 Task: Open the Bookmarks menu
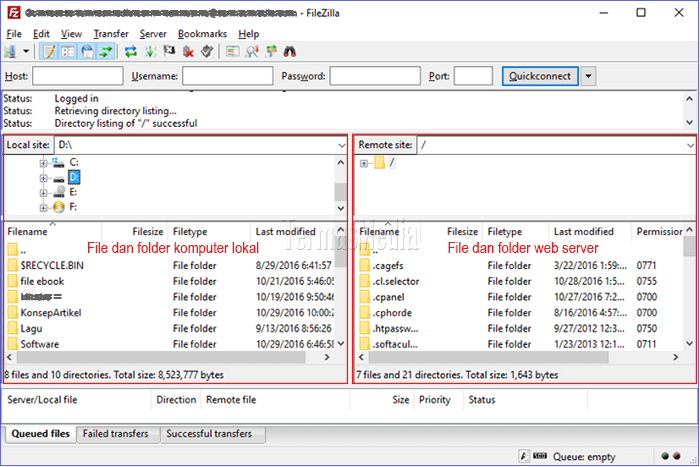[x=202, y=34]
